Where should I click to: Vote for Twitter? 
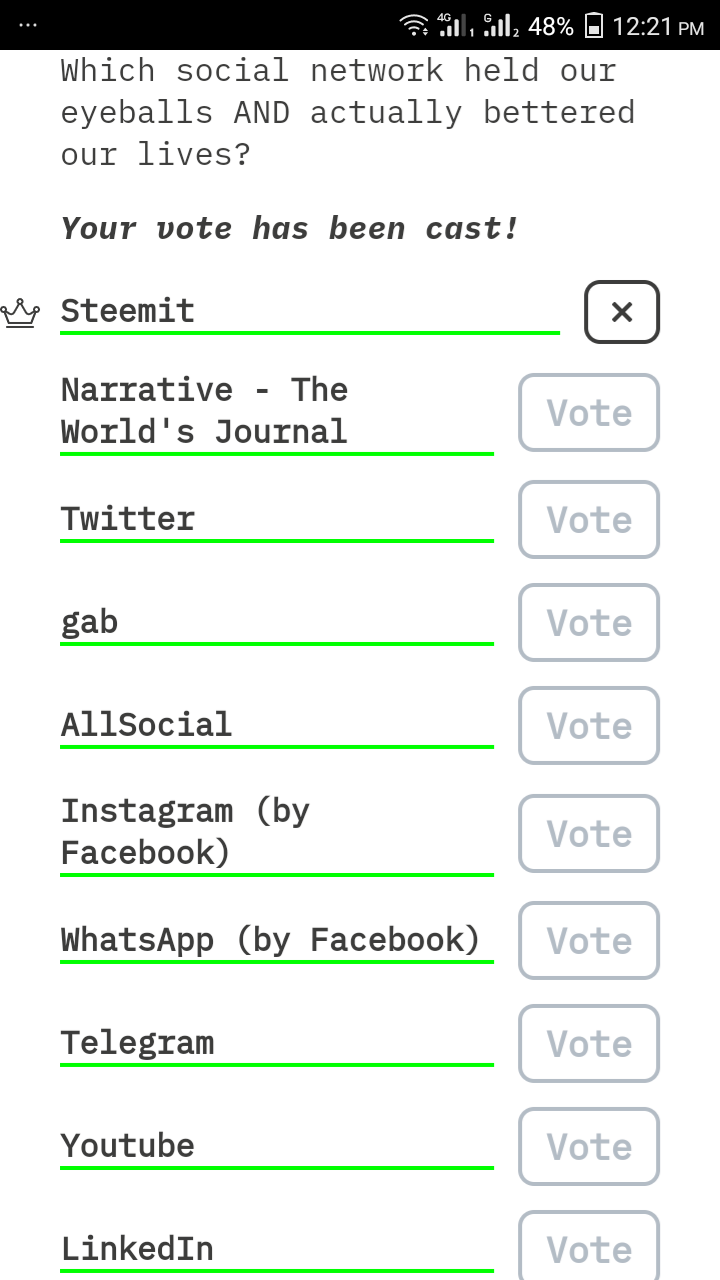pyautogui.click(x=589, y=519)
